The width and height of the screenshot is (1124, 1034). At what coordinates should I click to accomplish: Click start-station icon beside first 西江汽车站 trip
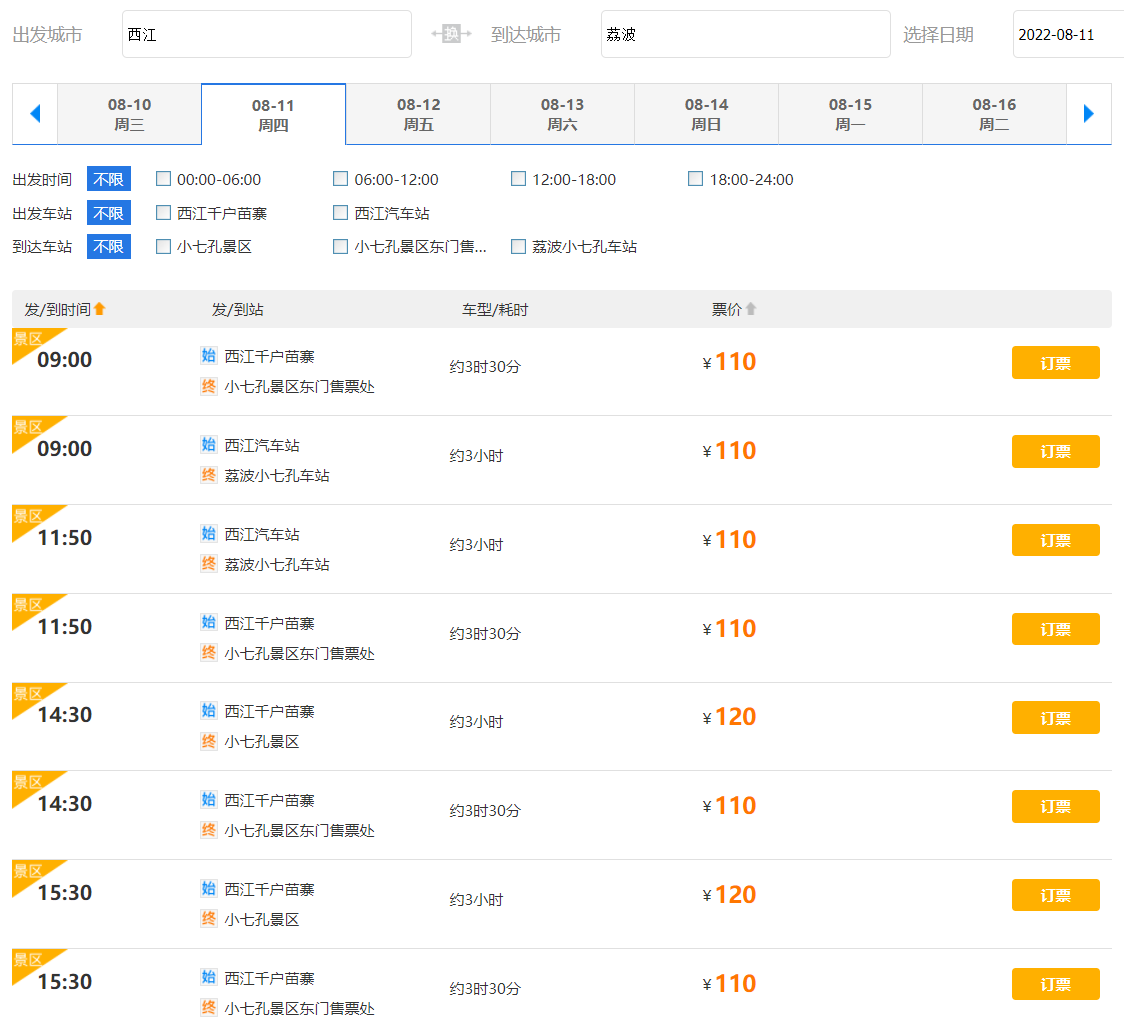pos(208,444)
